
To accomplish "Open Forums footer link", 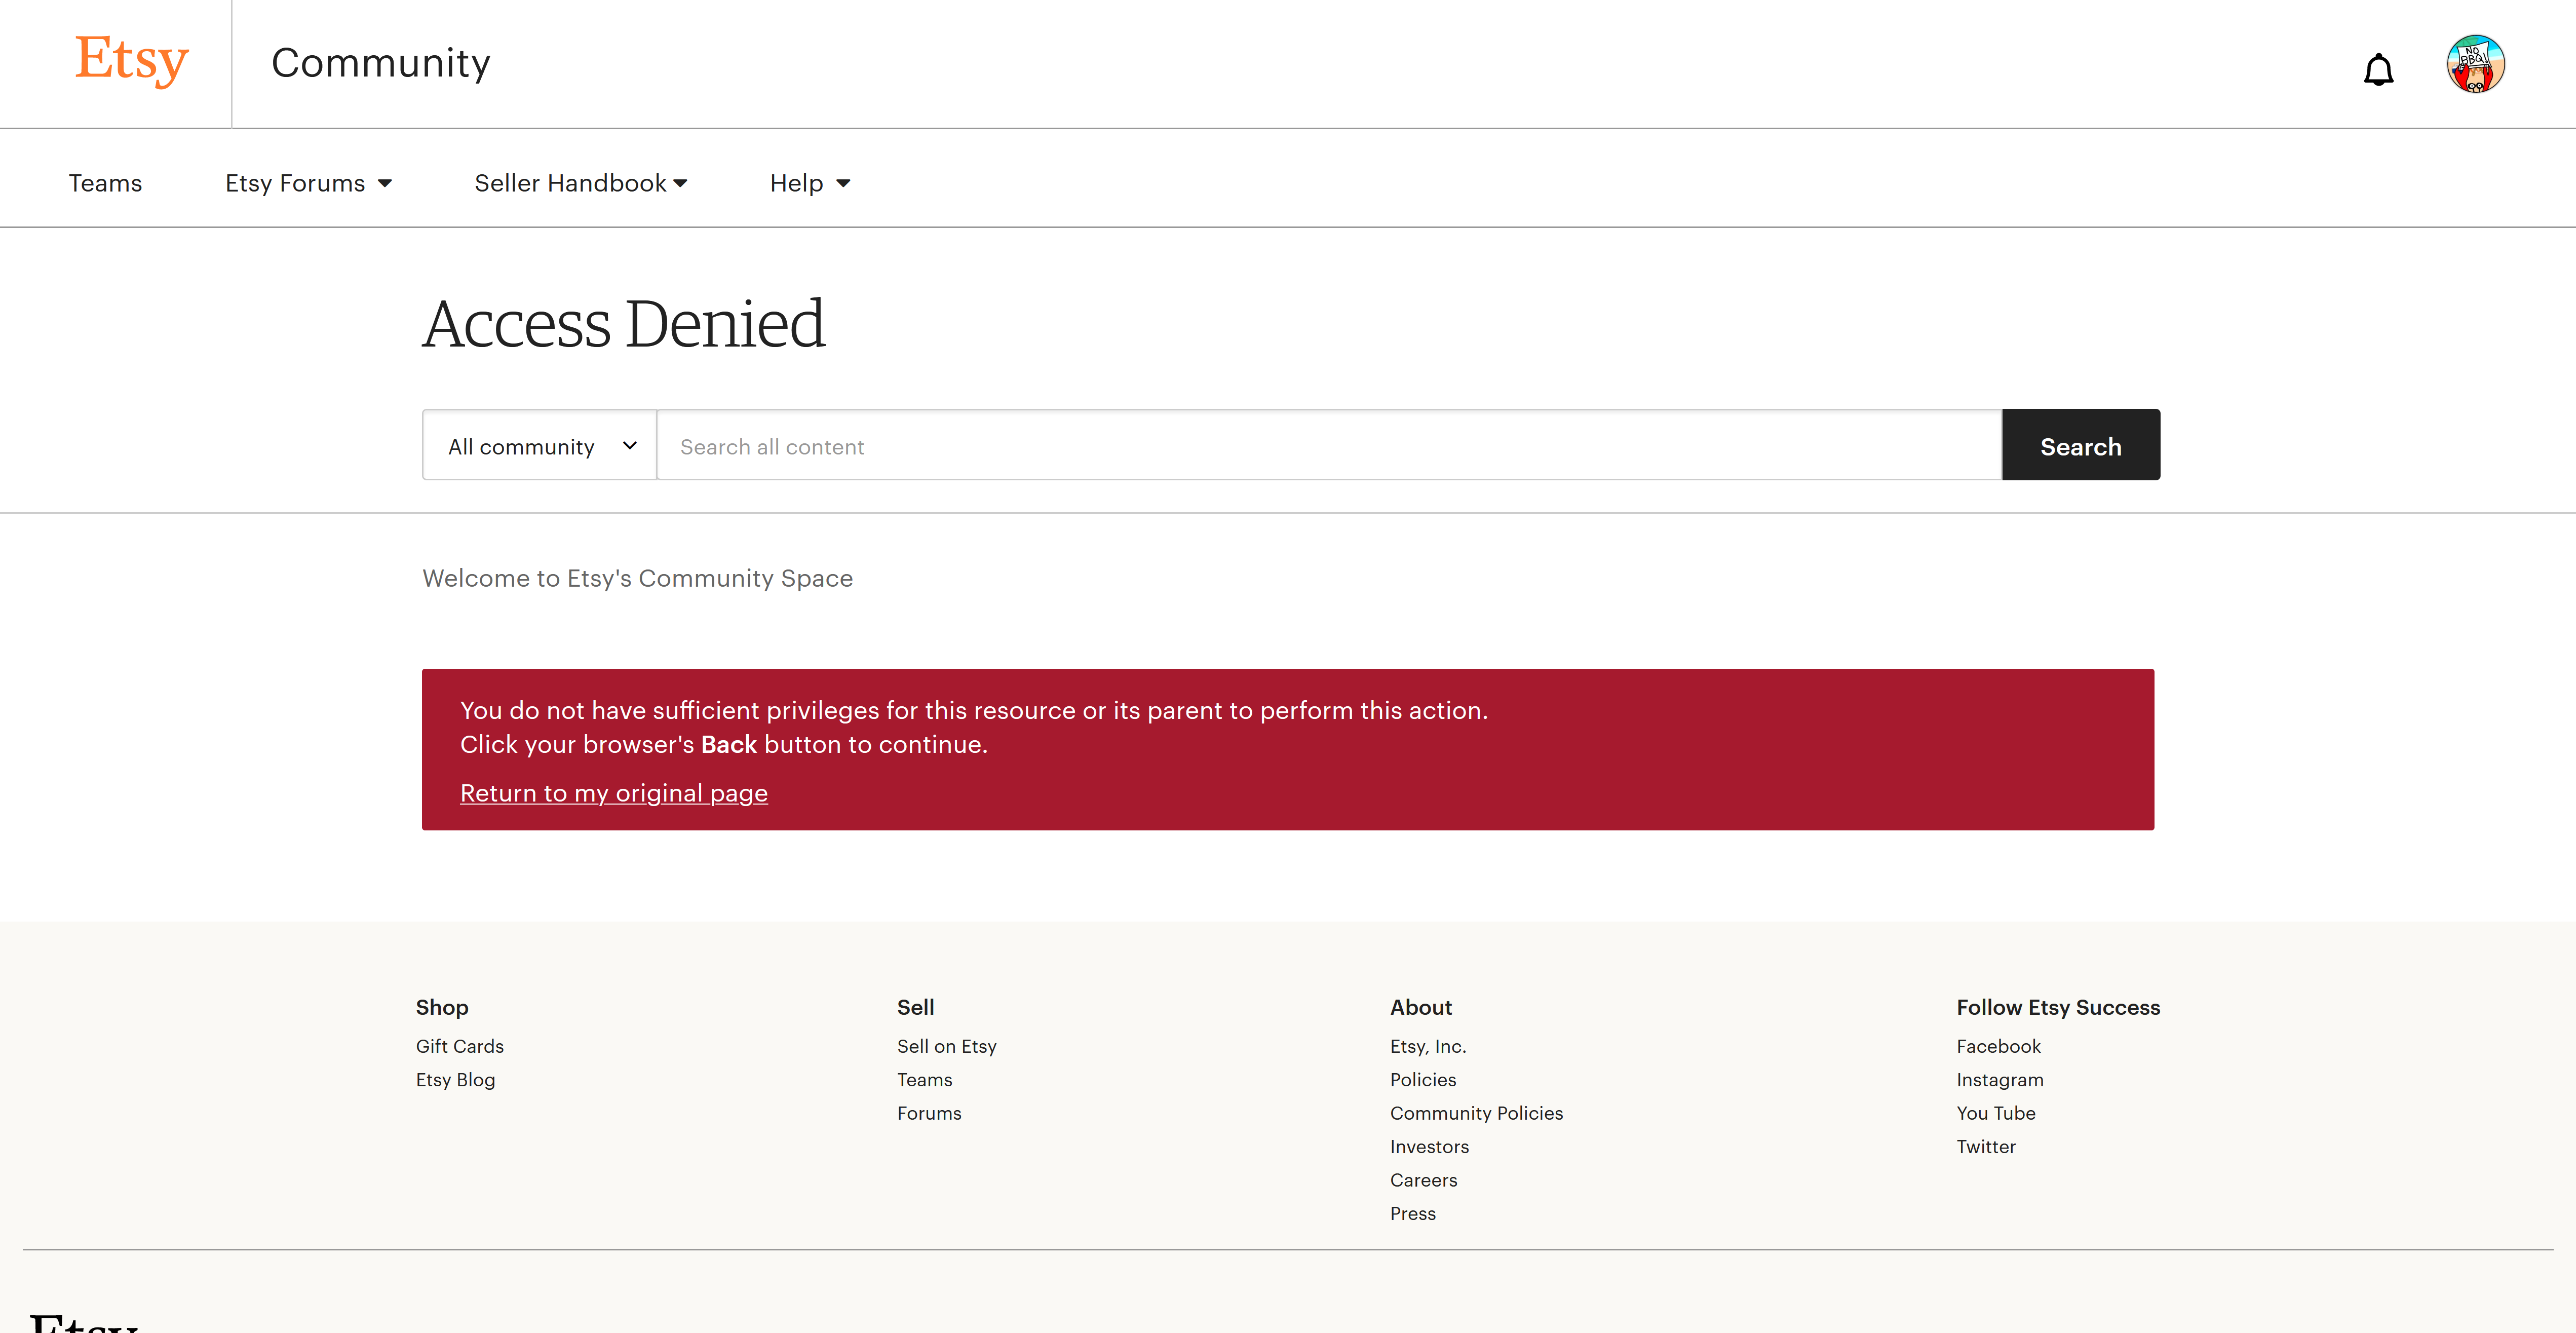I will click(929, 1113).
